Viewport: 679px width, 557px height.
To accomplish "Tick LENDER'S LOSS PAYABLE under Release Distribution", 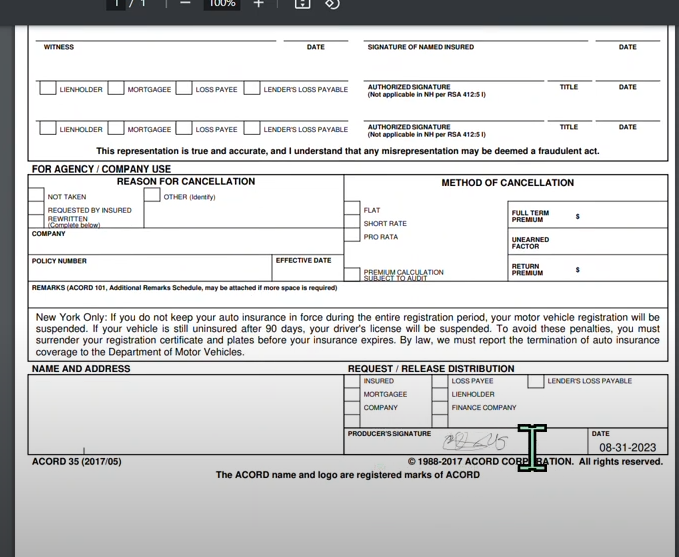I will [536, 381].
